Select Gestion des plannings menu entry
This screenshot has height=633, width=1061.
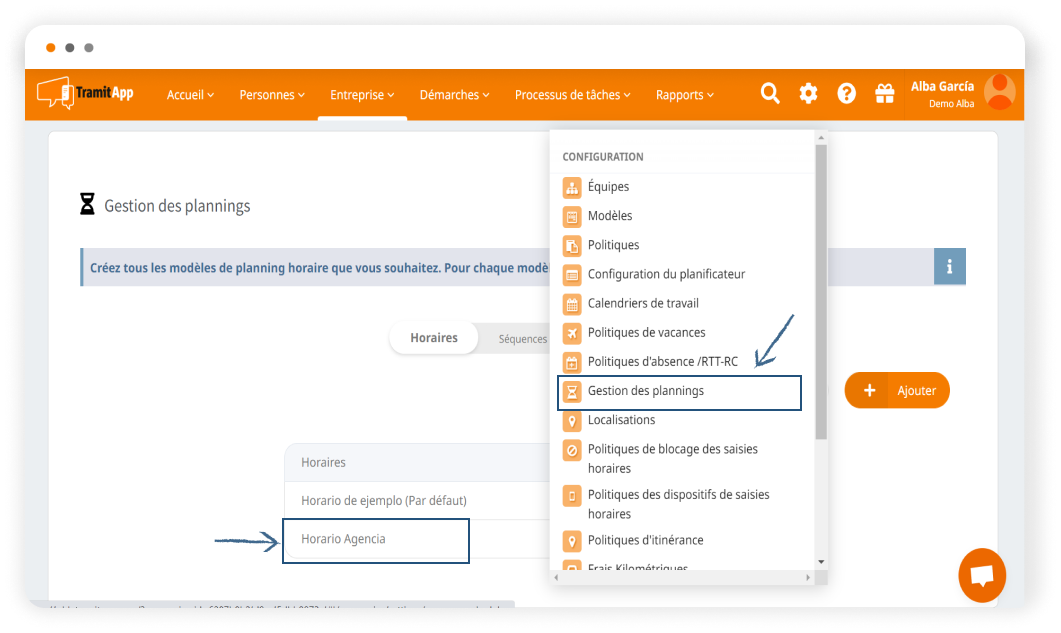[x=645, y=391]
